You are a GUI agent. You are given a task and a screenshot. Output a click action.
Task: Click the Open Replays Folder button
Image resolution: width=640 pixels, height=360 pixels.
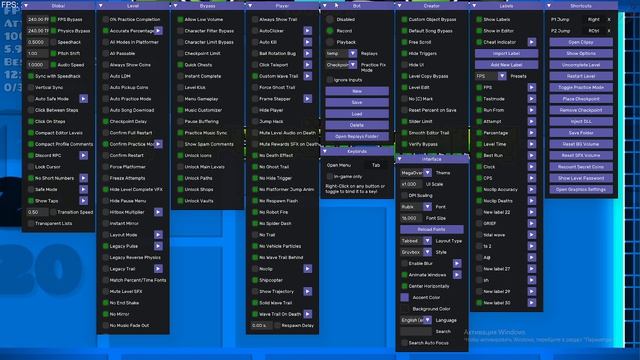coord(357,136)
